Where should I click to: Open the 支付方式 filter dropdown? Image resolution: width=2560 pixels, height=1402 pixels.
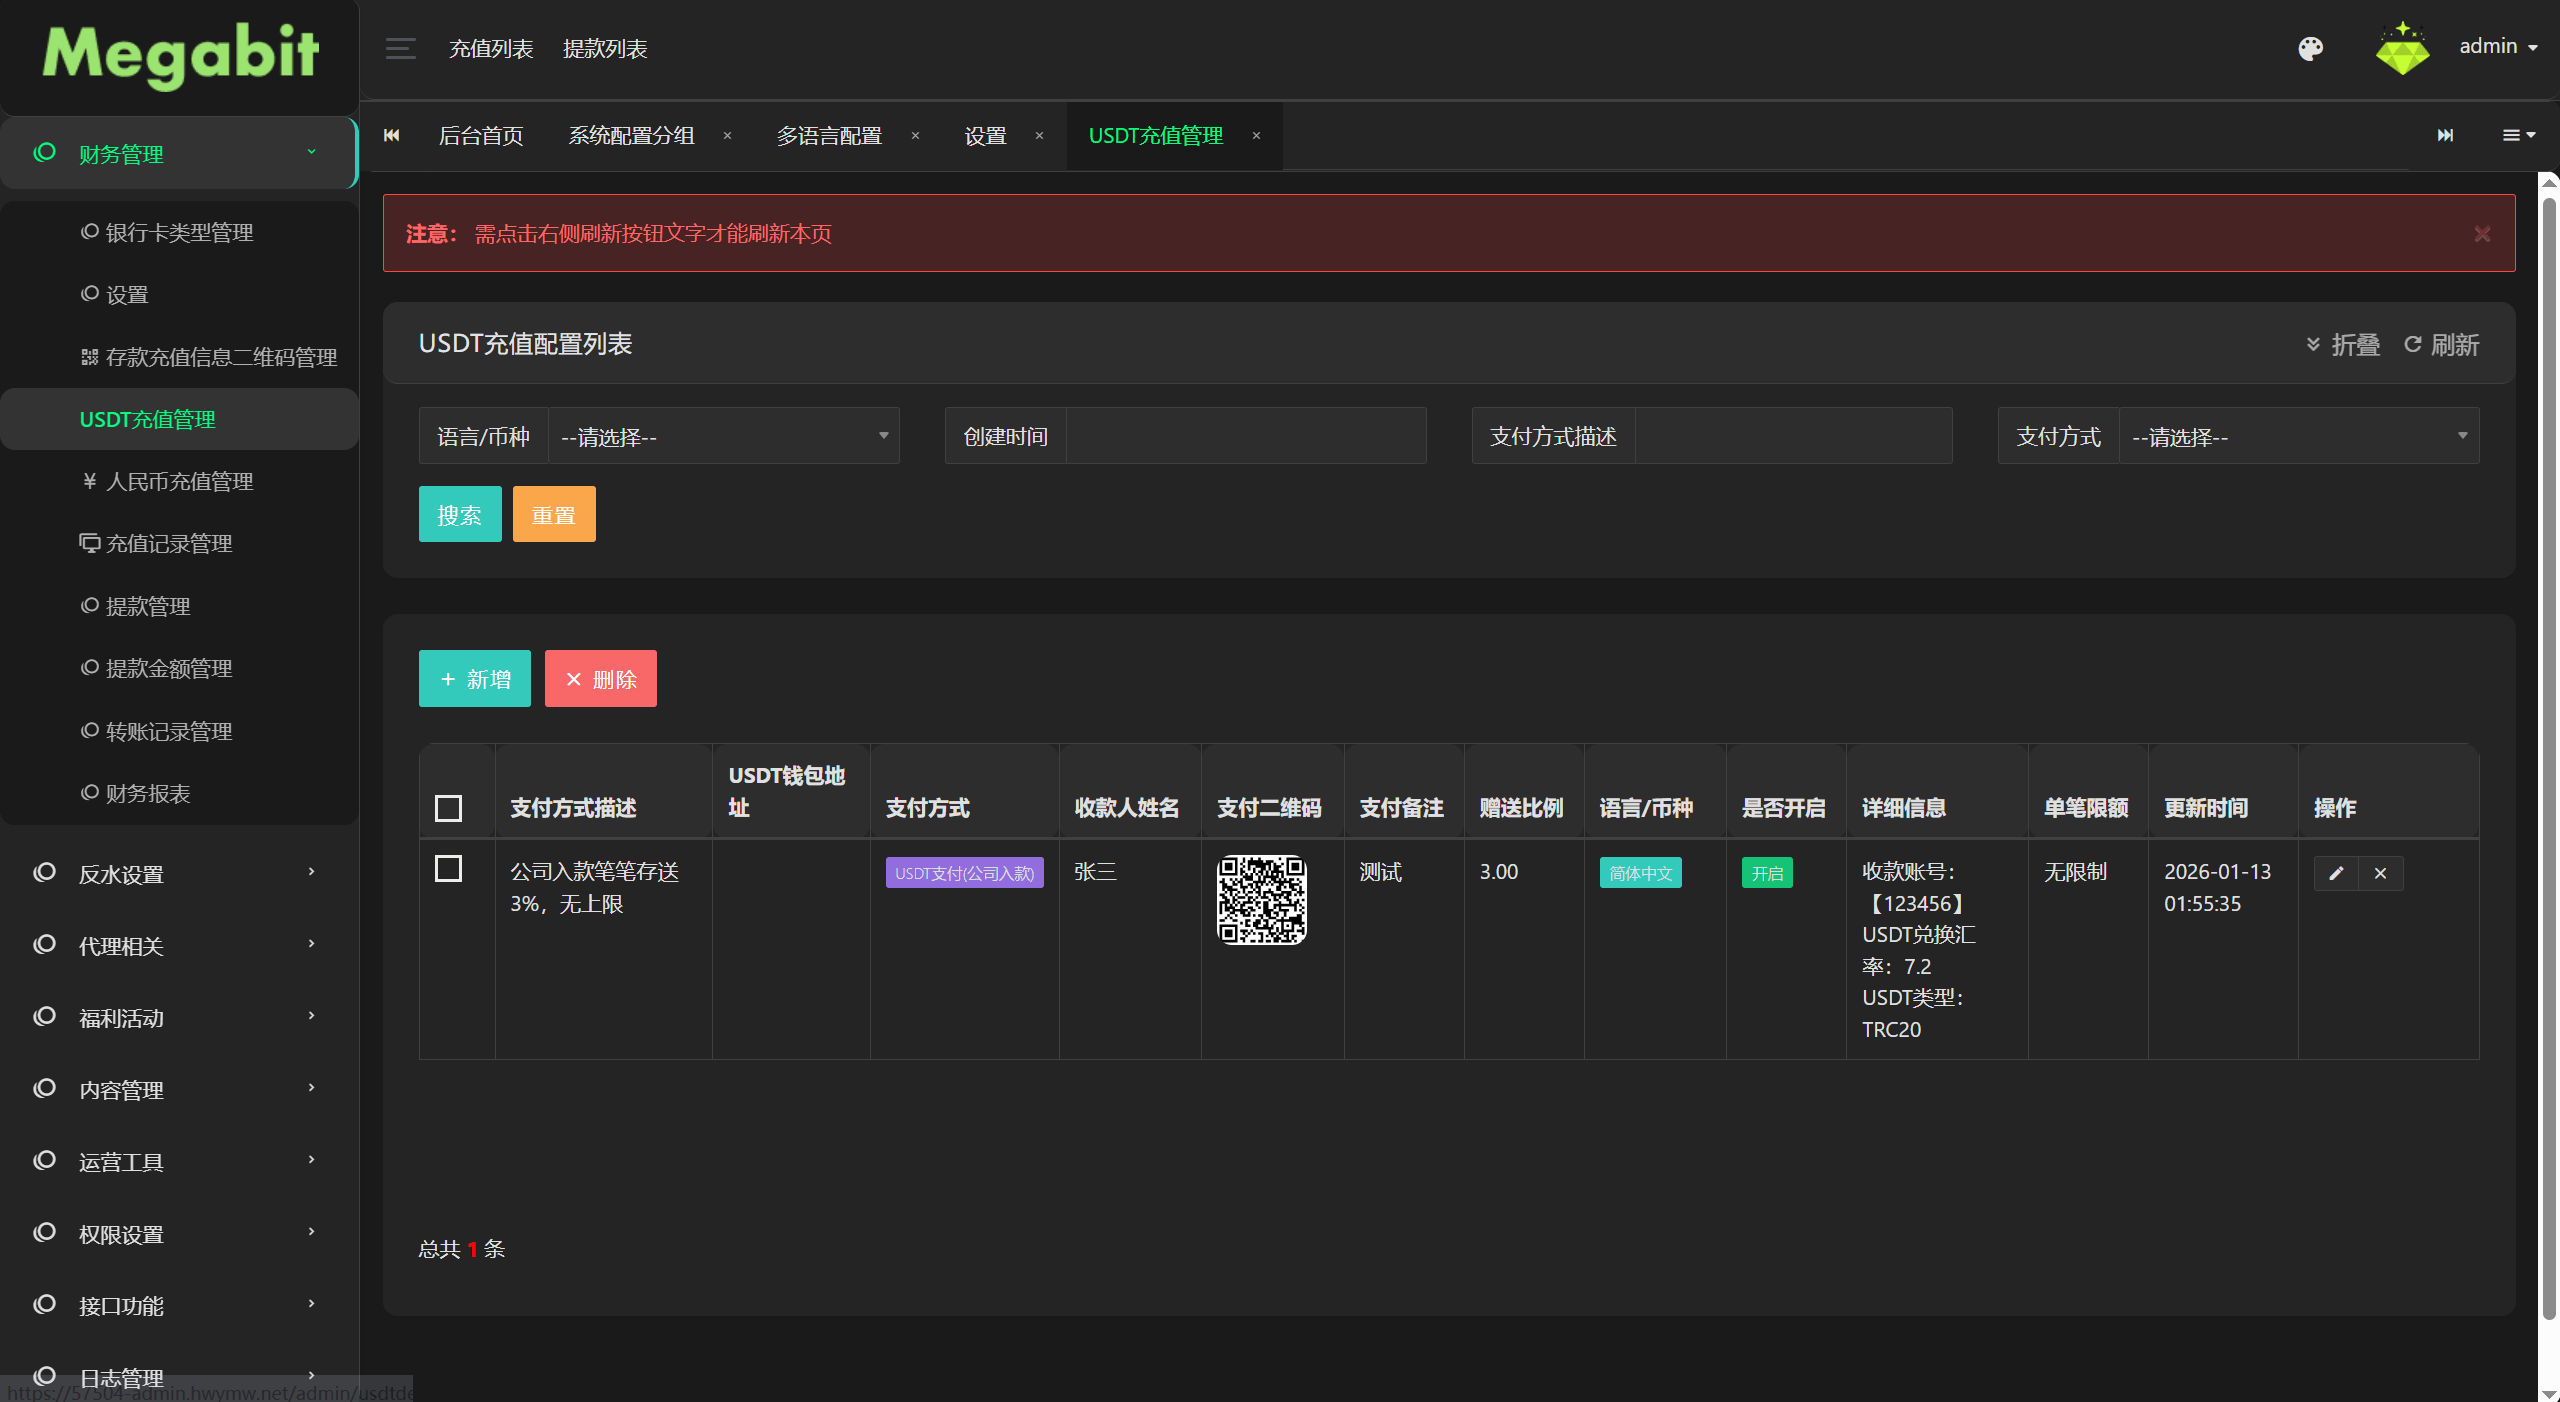pyautogui.click(x=2298, y=436)
